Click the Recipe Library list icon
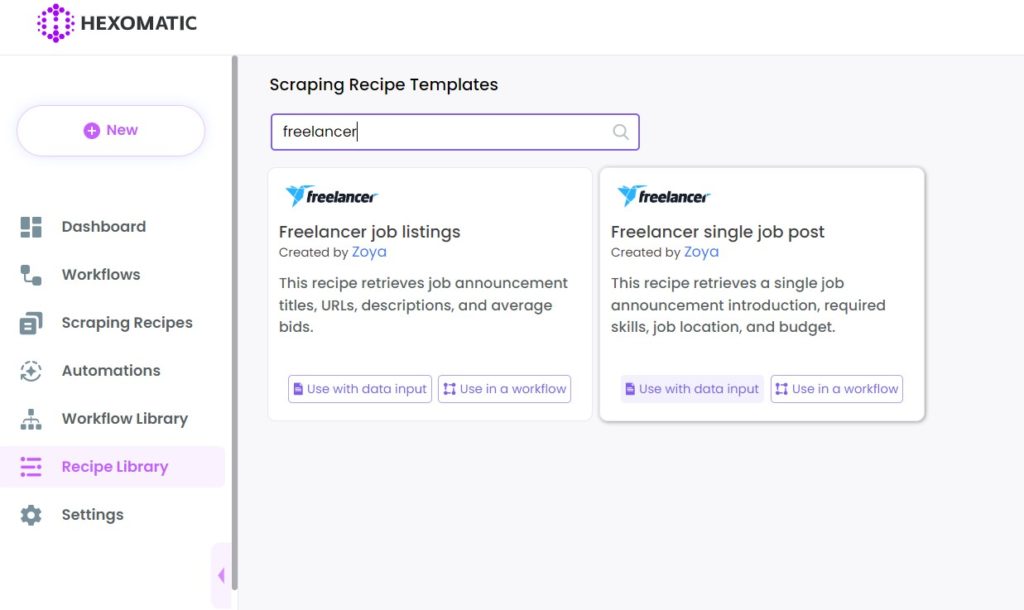The width and height of the screenshot is (1024, 610). click(31, 467)
